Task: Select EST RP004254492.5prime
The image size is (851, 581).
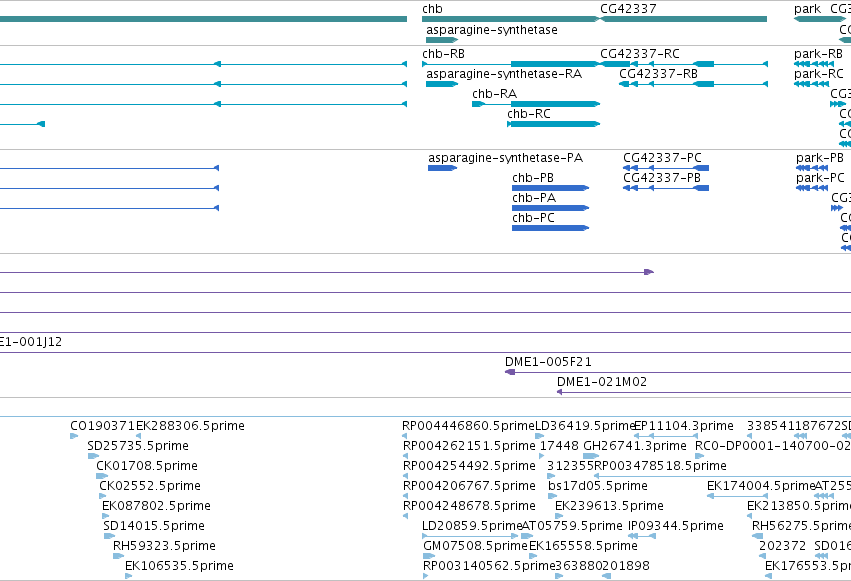Action: coord(405,476)
